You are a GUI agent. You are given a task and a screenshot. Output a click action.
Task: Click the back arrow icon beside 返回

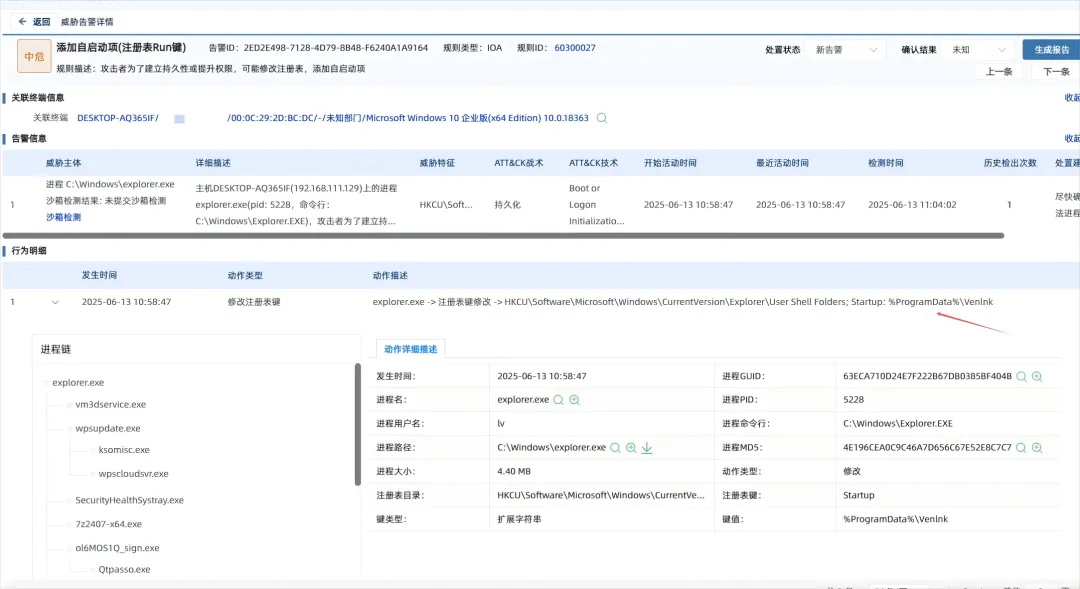coord(22,21)
